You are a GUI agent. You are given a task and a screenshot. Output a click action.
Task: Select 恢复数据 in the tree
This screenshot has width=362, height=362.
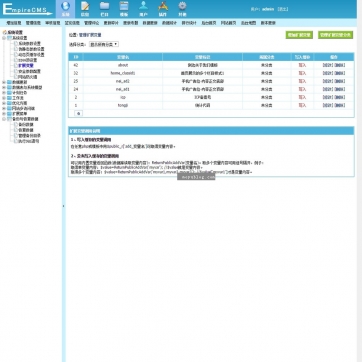coord(26,130)
